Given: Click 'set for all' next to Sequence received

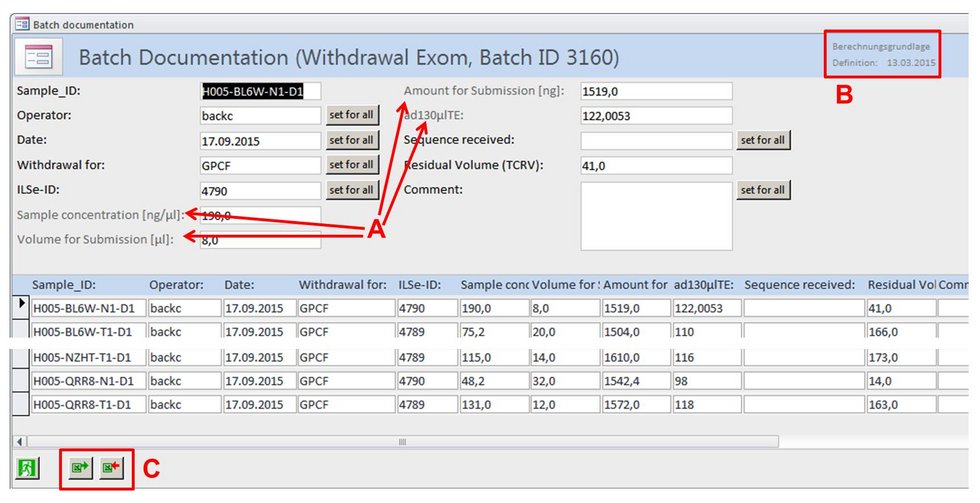Looking at the screenshot, I should (763, 140).
